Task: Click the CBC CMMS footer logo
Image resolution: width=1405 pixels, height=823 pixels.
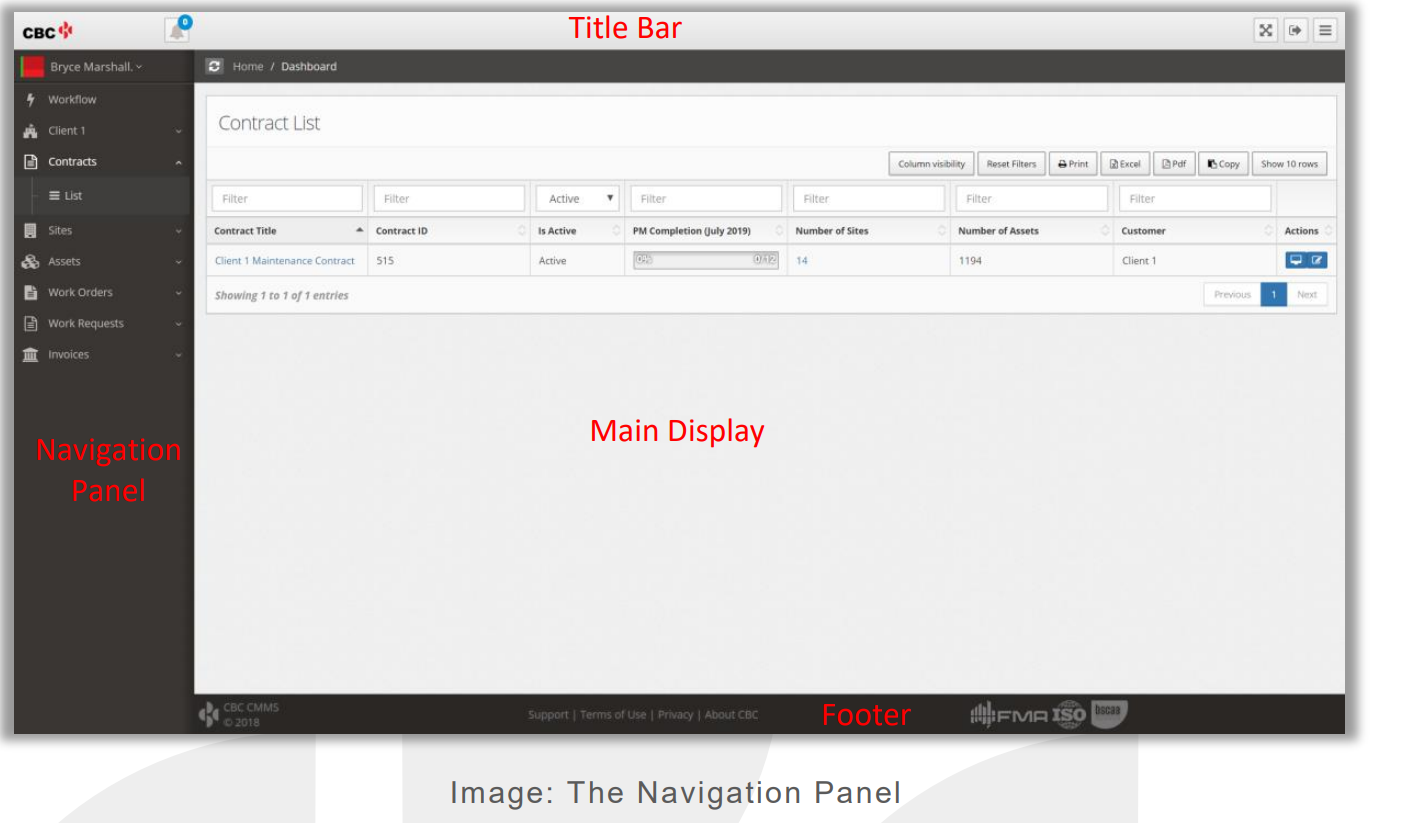Action: (x=209, y=714)
